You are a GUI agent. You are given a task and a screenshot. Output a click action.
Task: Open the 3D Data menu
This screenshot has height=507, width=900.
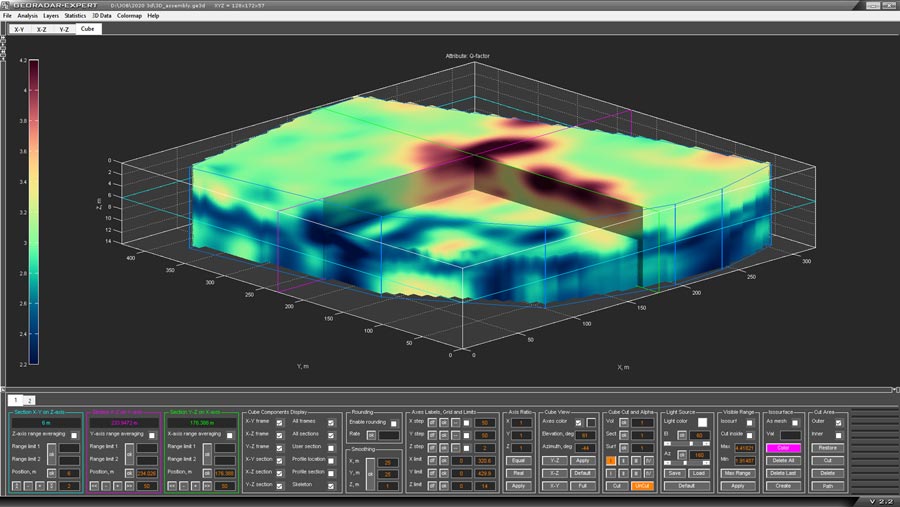click(x=101, y=16)
